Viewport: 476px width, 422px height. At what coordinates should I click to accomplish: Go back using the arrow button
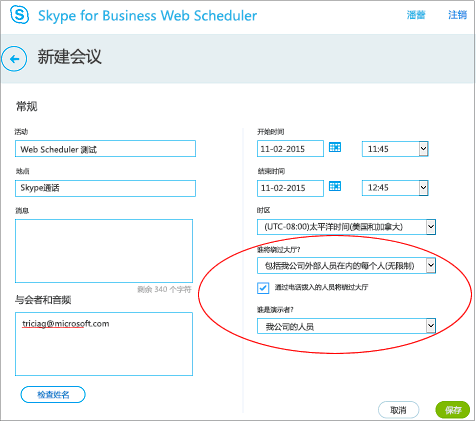coord(14,59)
